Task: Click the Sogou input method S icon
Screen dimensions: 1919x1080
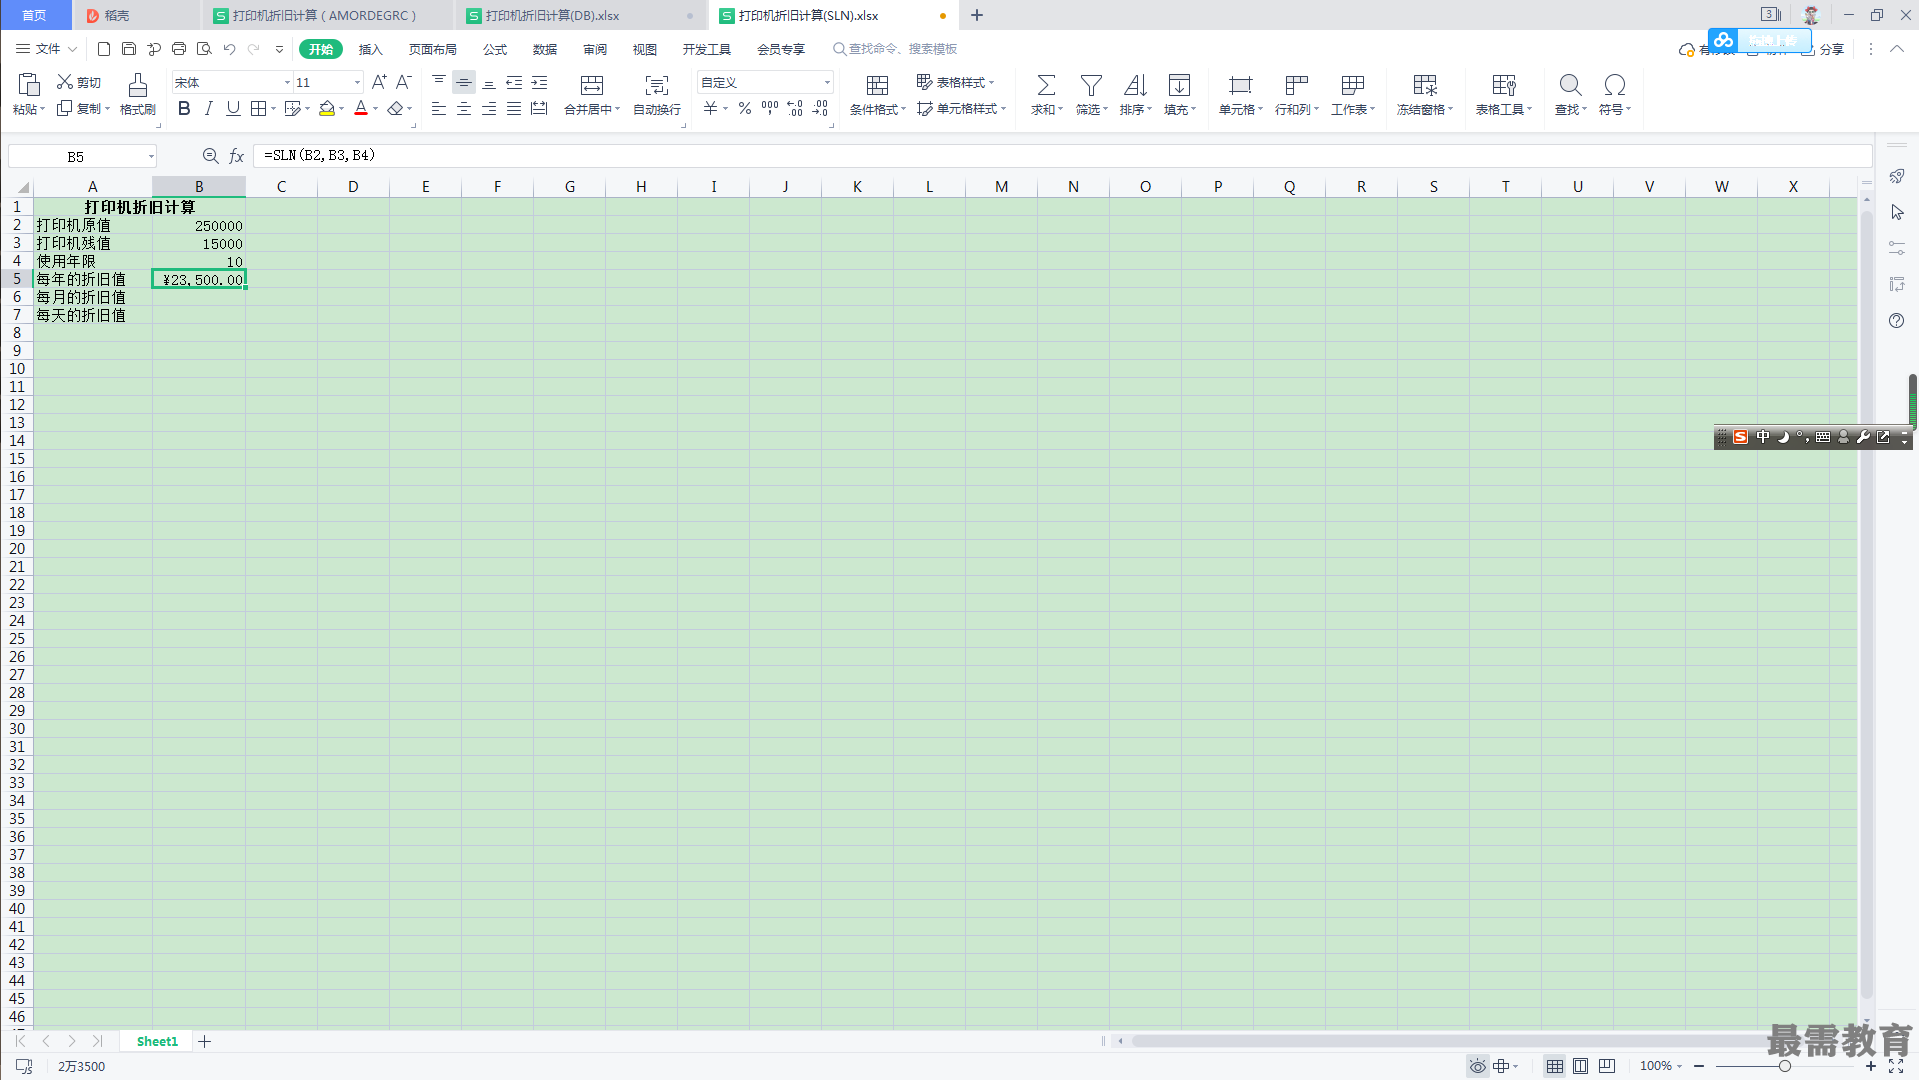Action: [x=1740, y=437]
